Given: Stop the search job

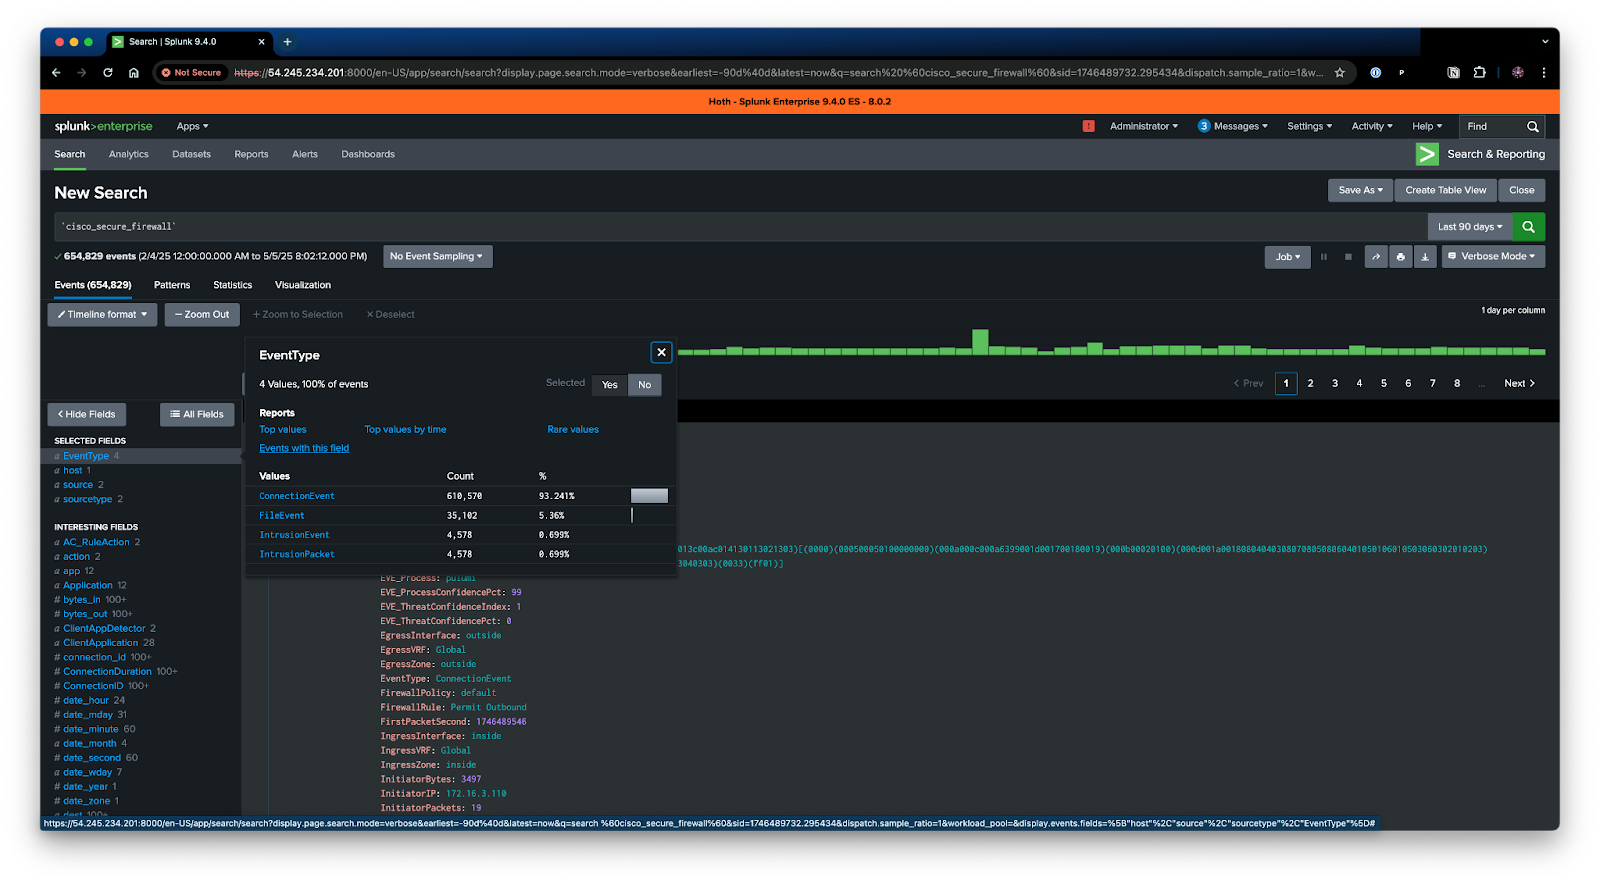Looking at the screenshot, I should click(x=1348, y=257).
